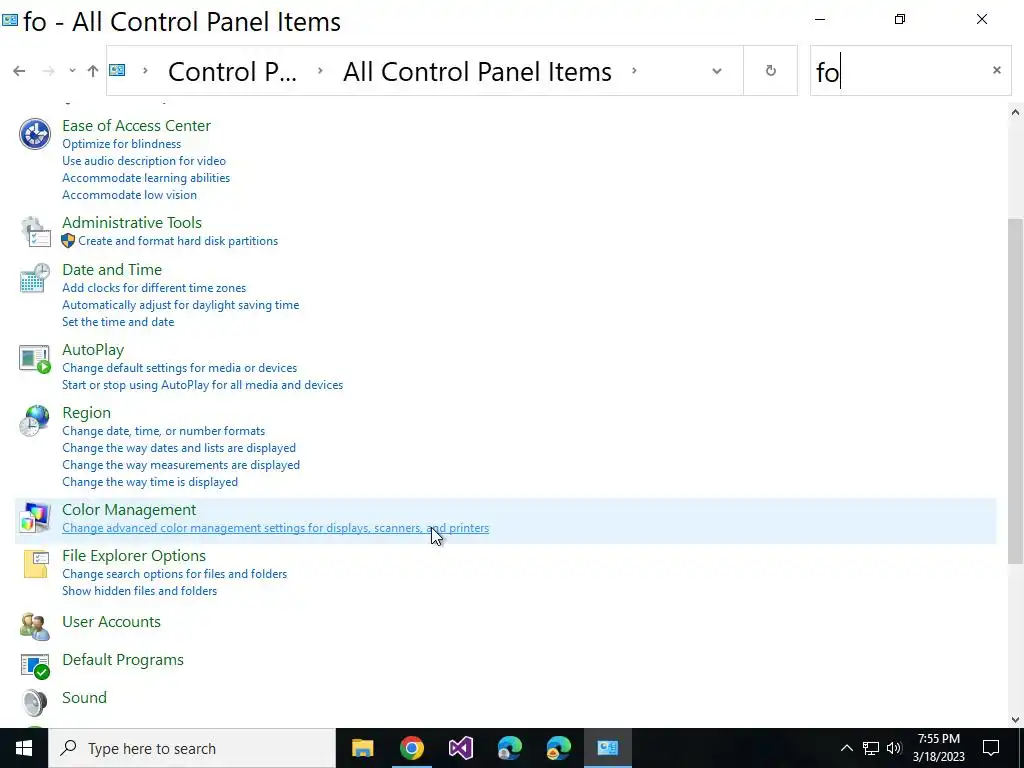This screenshot has width=1024, height=768.
Task: Open the Date and Time calendar icon
Action: [35, 278]
